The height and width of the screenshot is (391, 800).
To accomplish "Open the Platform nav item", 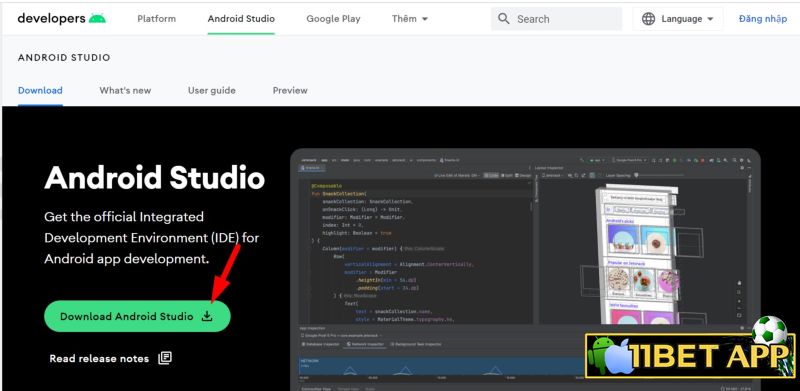I will click(x=157, y=19).
